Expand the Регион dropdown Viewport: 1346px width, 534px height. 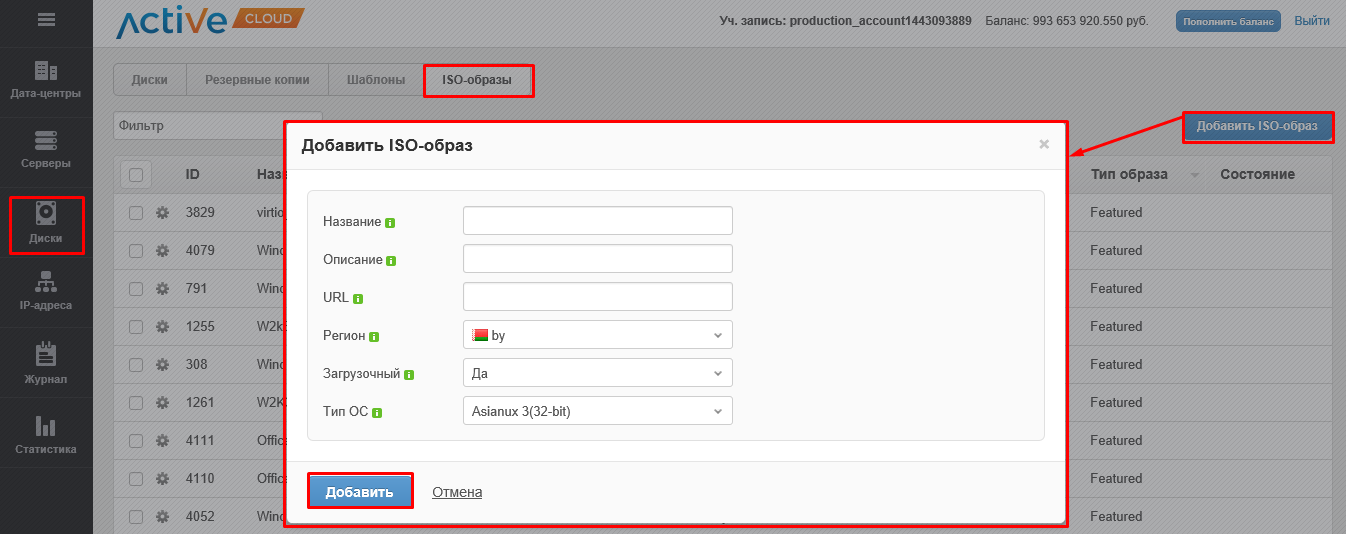597,335
